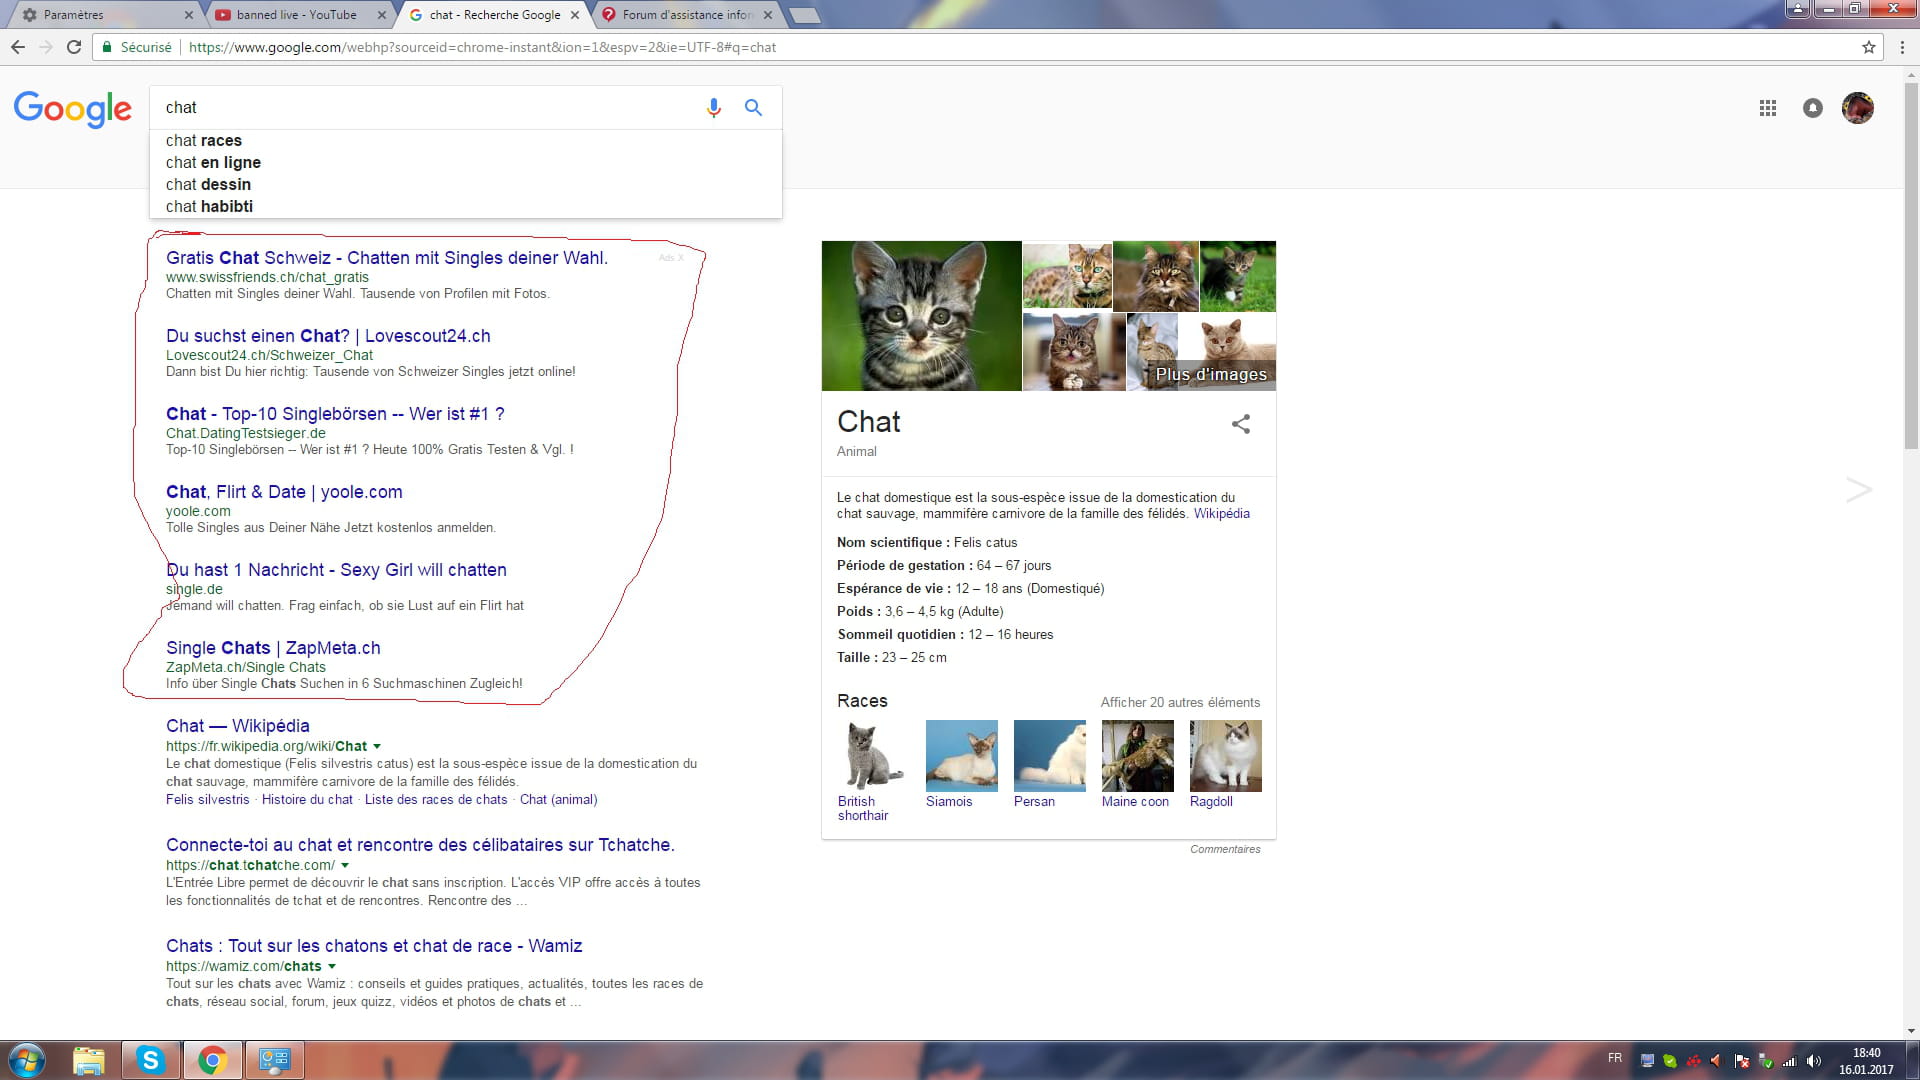Reload the current page
The image size is (1920, 1080).
(x=74, y=47)
